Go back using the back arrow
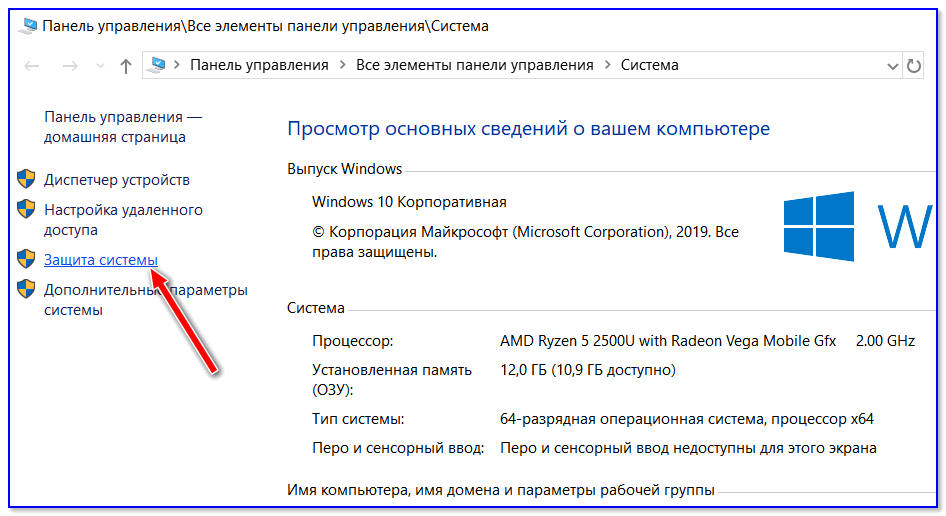Screen dimensions: 946x516 [x=32, y=66]
